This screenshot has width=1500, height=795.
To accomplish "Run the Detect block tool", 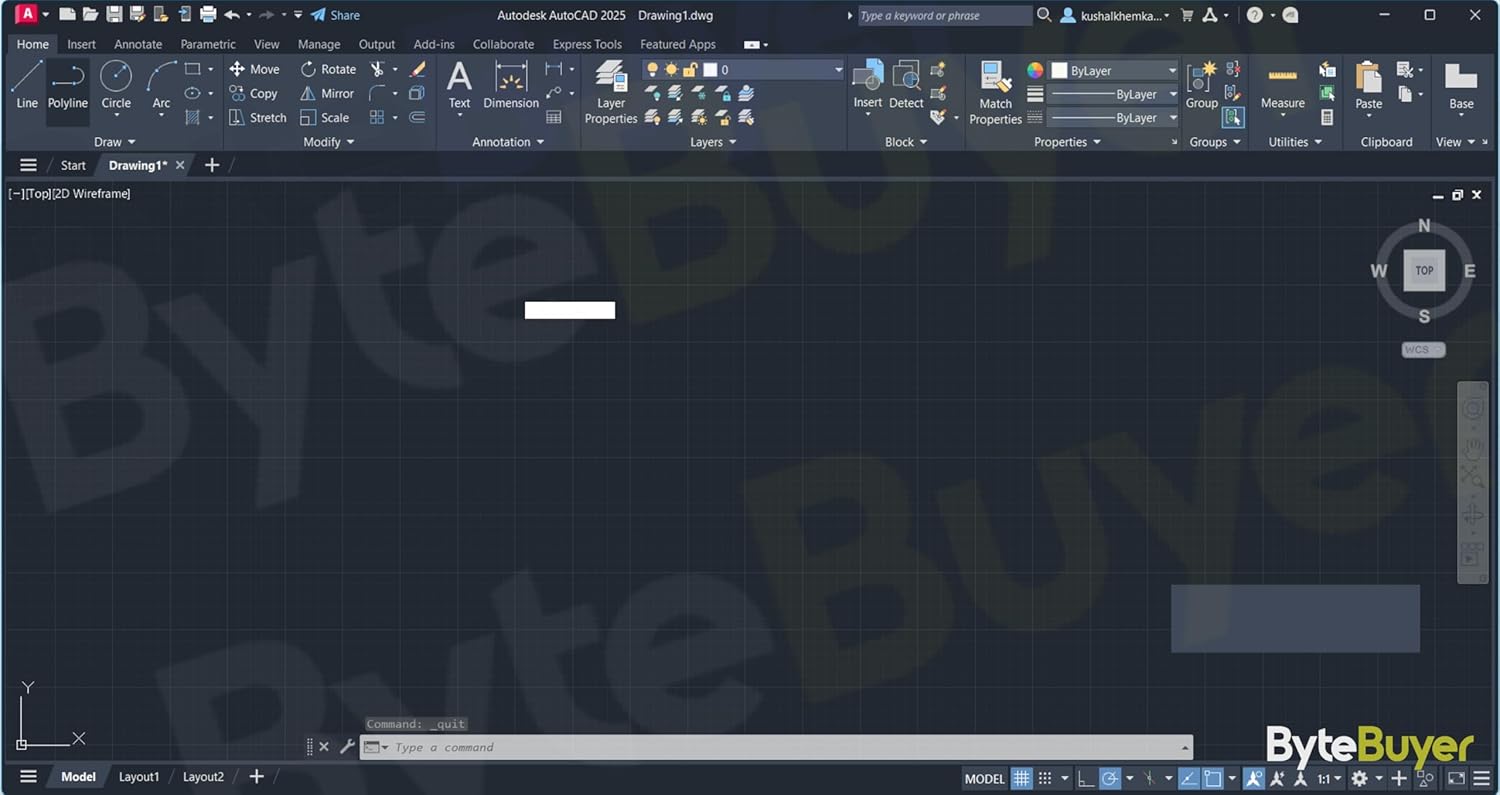I will [x=906, y=84].
